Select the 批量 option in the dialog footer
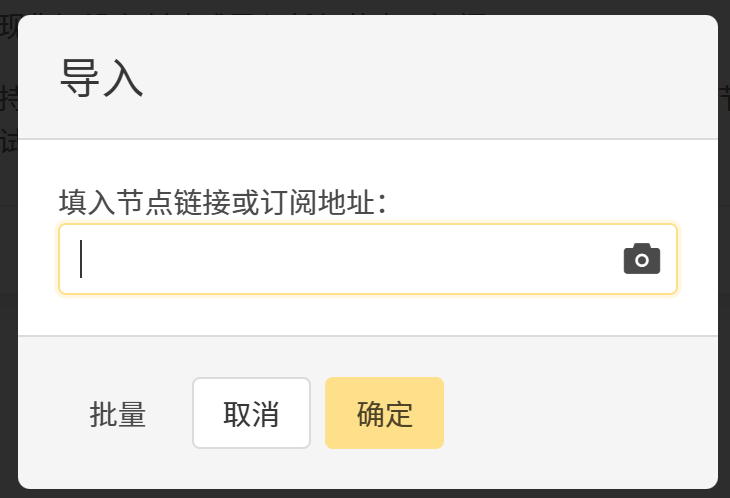The image size is (730, 498). pyautogui.click(x=118, y=414)
